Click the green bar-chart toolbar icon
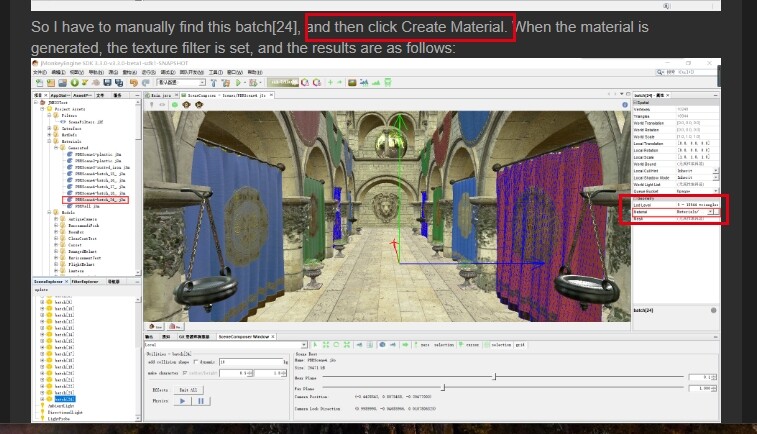The image size is (757, 434). click(376, 83)
